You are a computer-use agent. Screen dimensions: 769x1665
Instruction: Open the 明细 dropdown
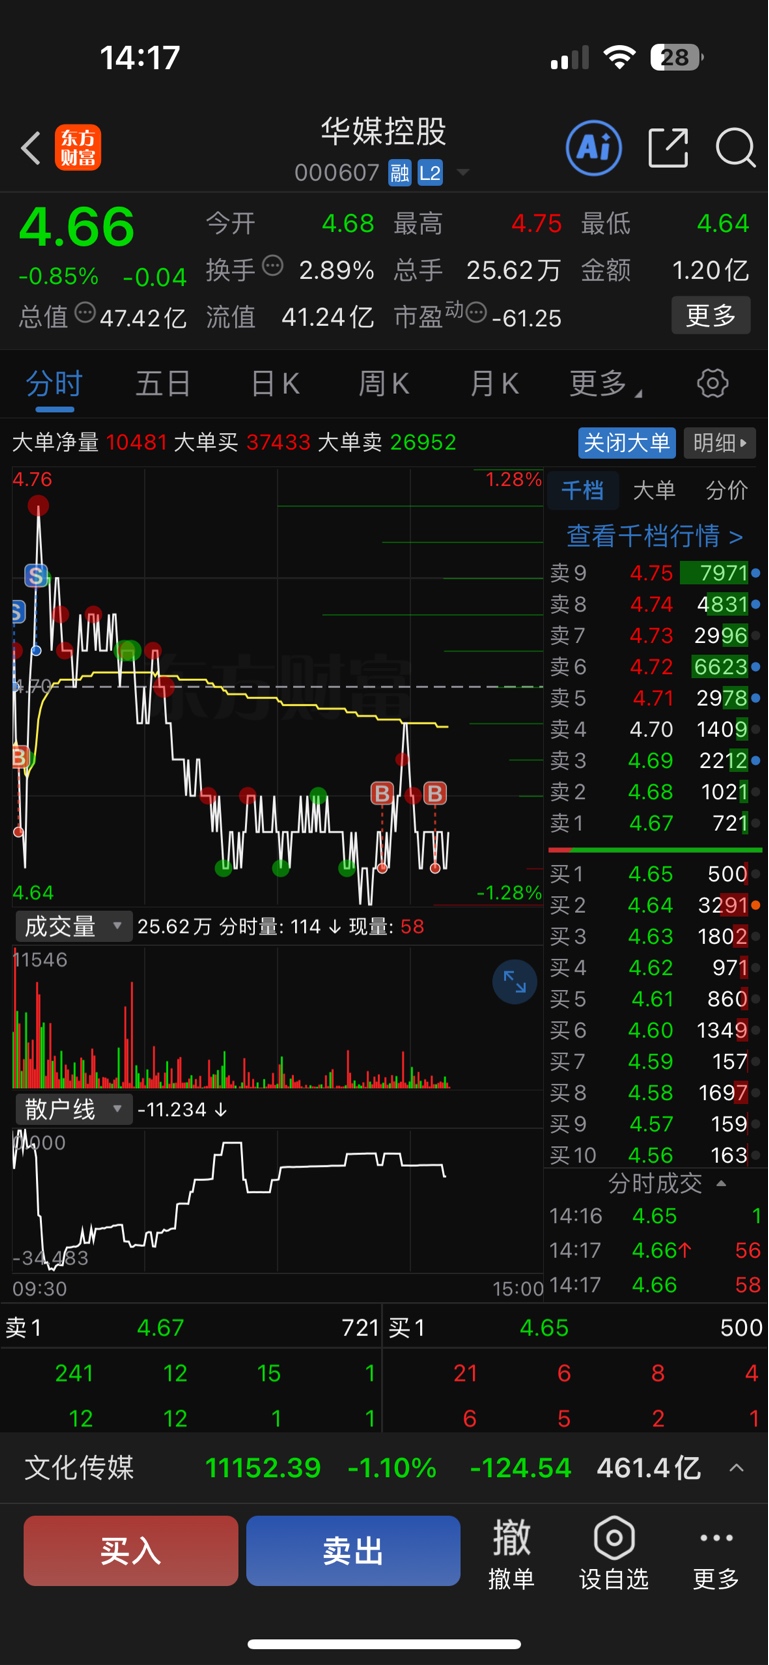[720, 442]
